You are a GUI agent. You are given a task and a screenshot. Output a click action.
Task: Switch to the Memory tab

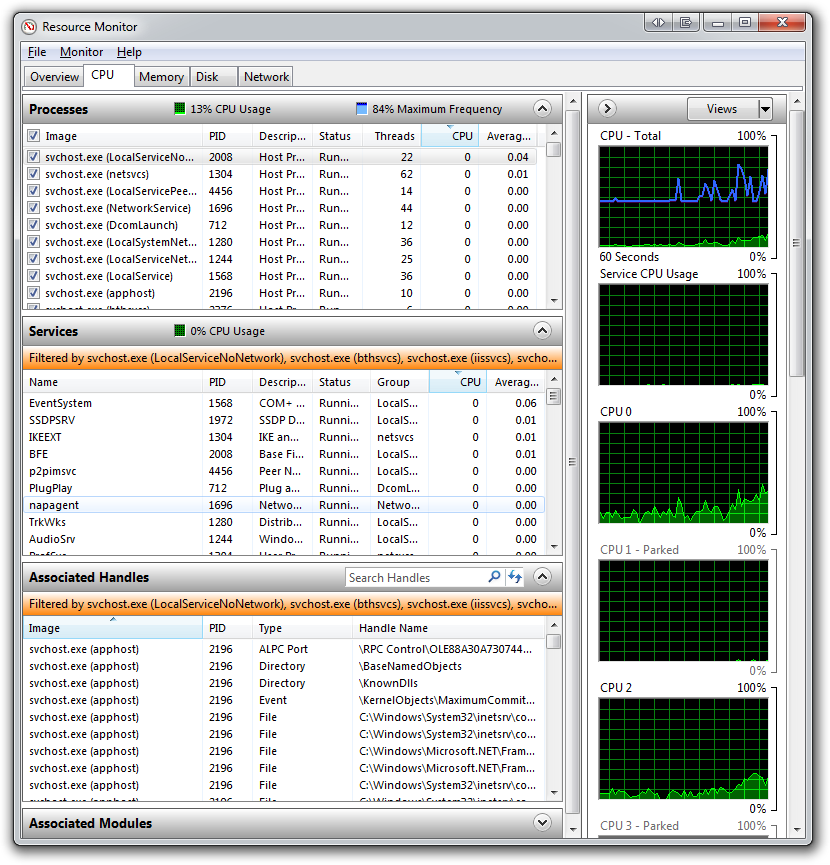pyautogui.click(x=161, y=77)
